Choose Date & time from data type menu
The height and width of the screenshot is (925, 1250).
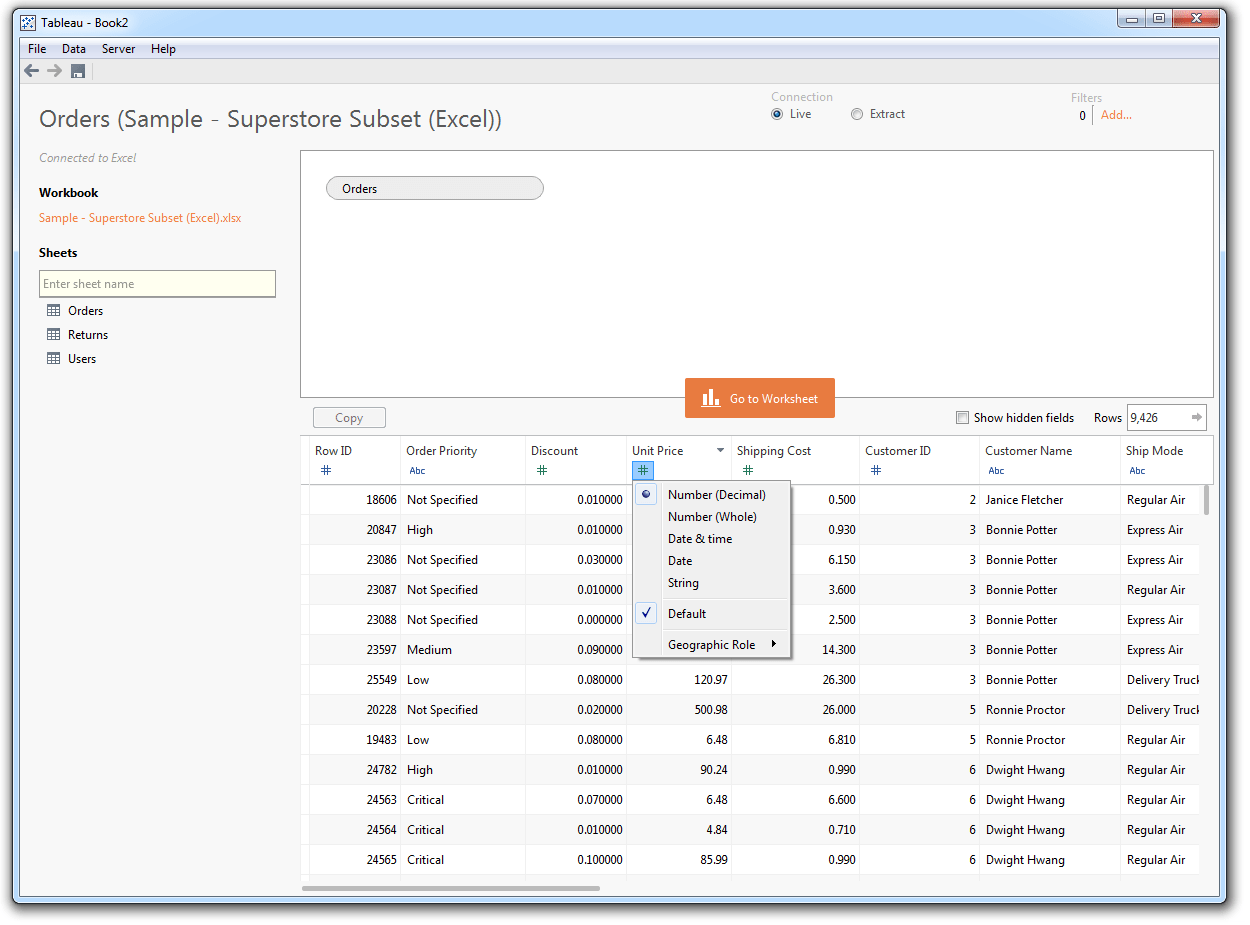pyautogui.click(x=711, y=538)
